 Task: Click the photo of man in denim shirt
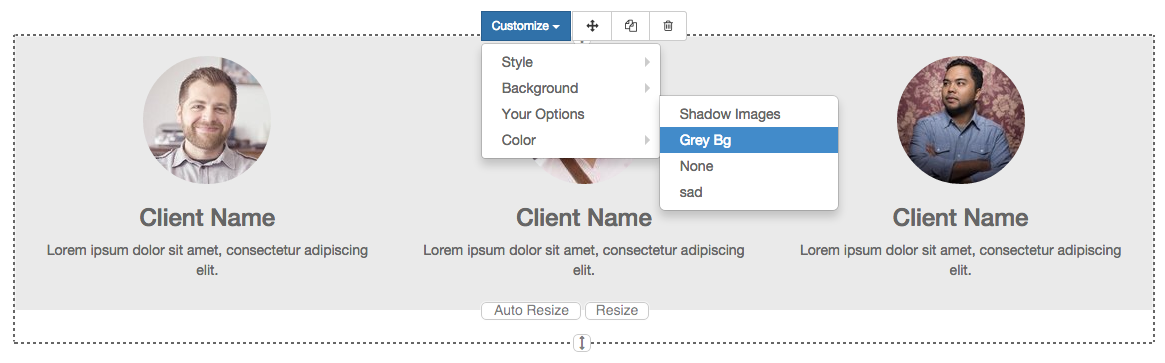tap(960, 120)
